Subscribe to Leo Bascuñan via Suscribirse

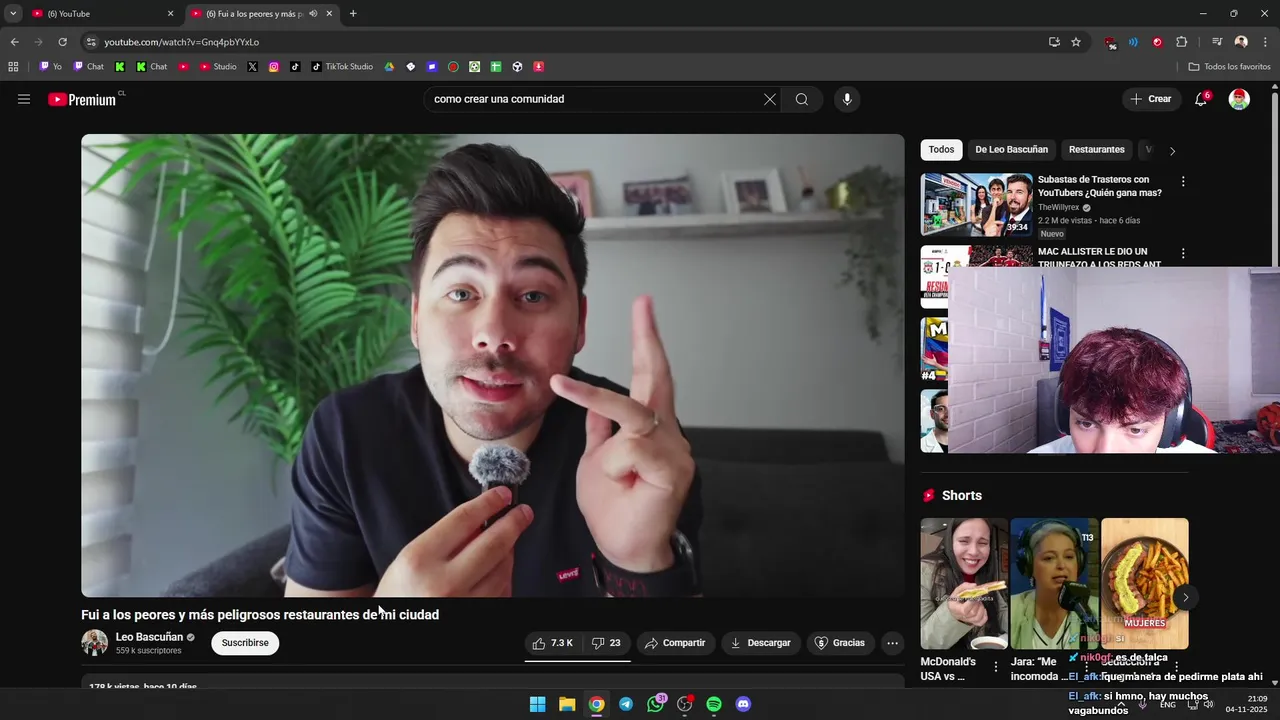click(245, 643)
